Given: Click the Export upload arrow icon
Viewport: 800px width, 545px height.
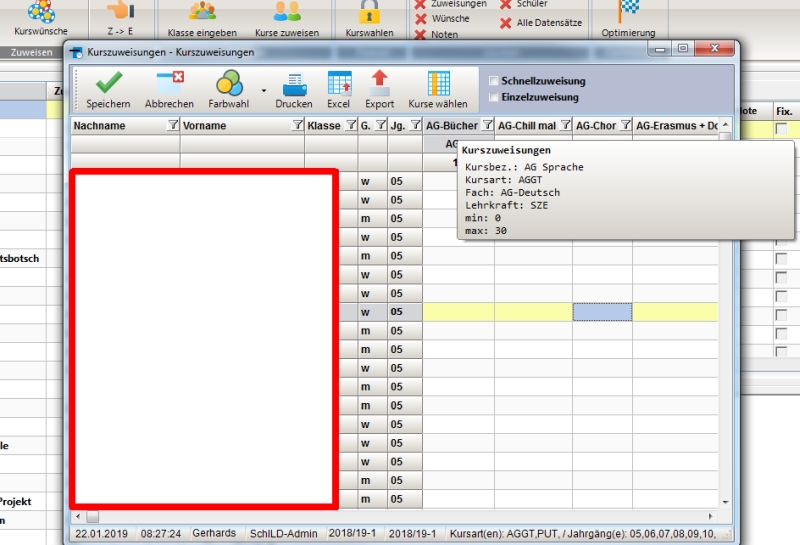Looking at the screenshot, I should click(379, 83).
